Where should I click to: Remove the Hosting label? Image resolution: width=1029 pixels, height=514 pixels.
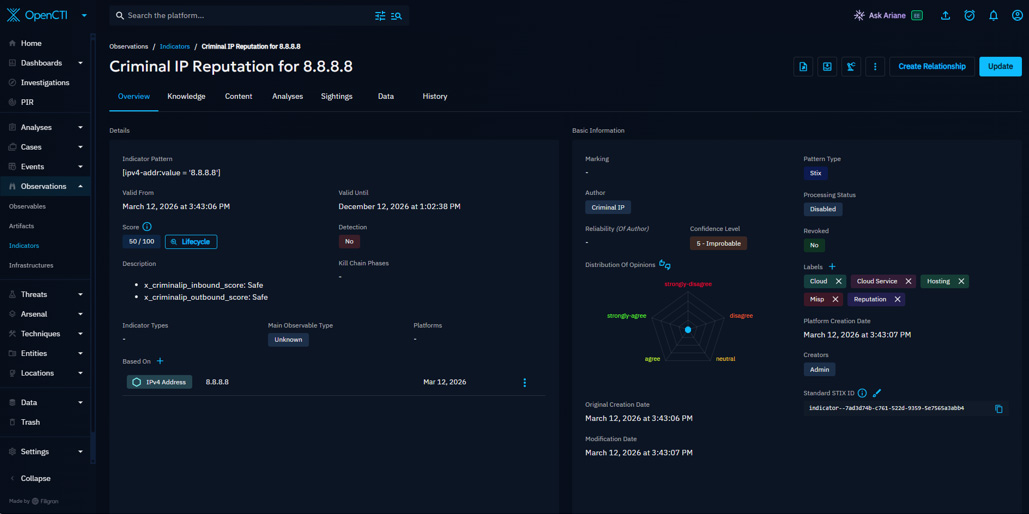coord(961,281)
